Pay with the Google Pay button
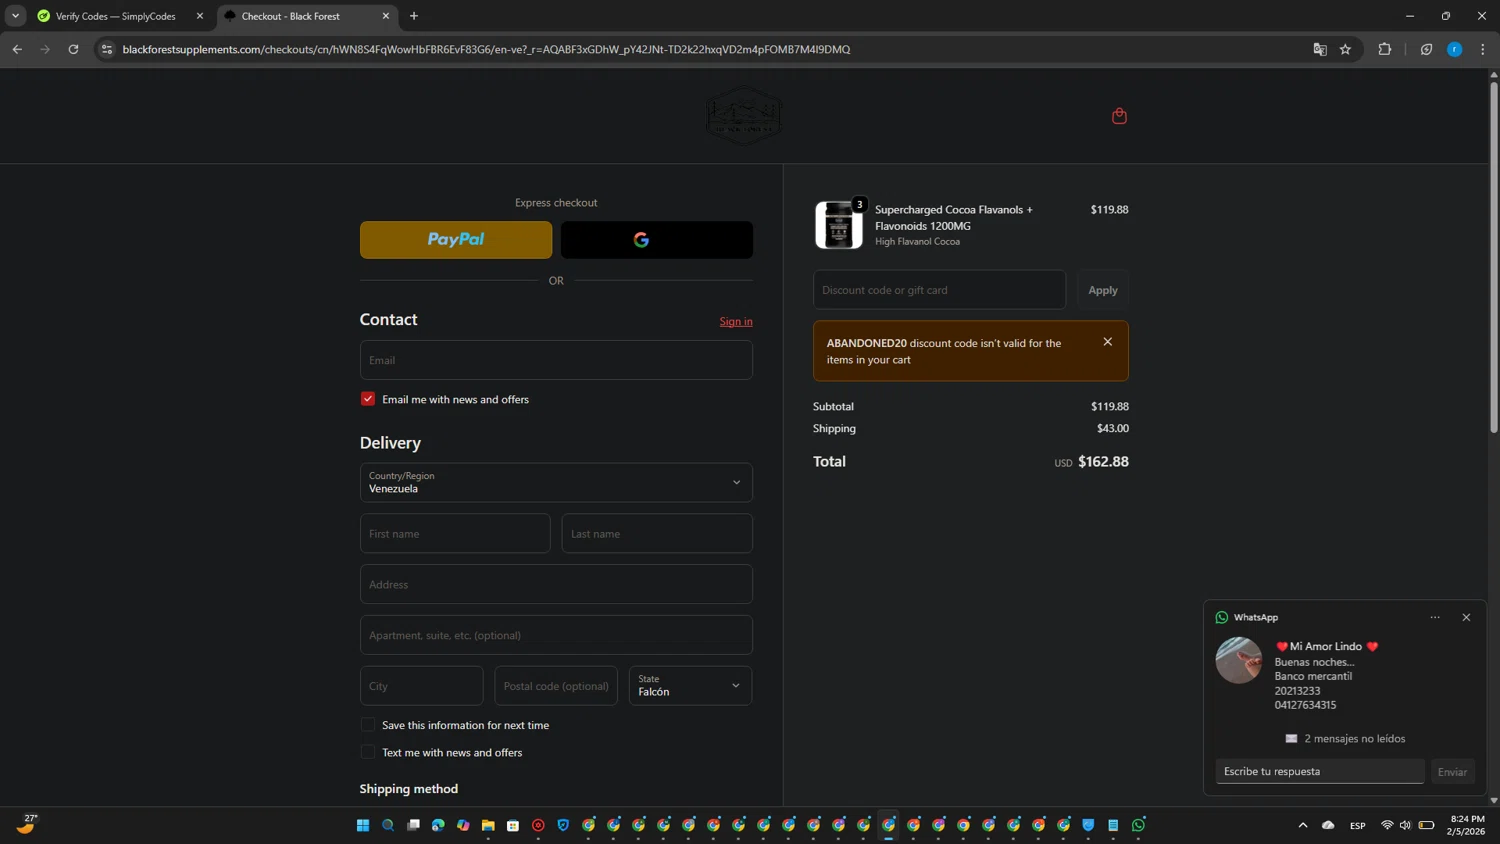The width and height of the screenshot is (1500, 844). [x=657, y=240]
